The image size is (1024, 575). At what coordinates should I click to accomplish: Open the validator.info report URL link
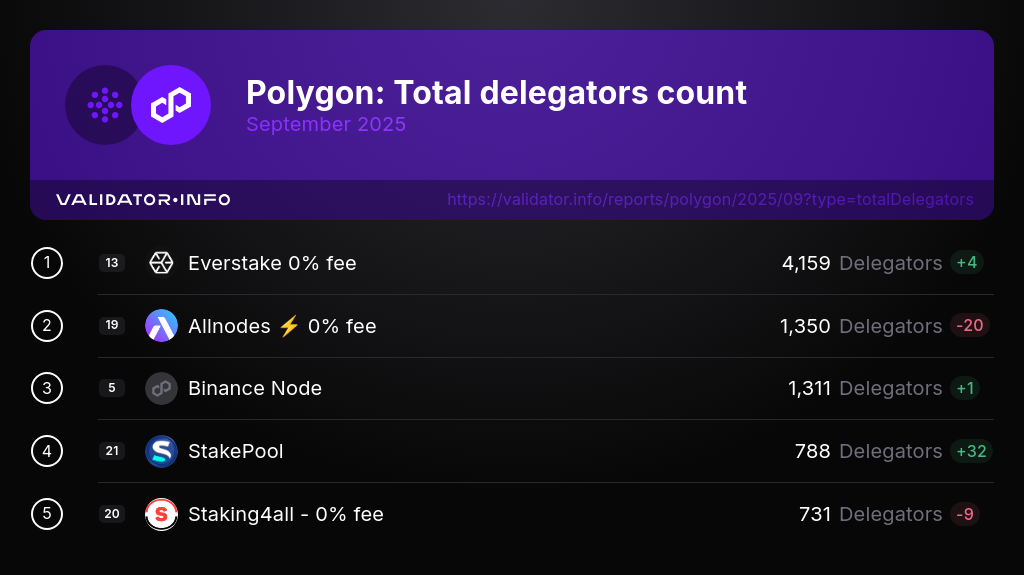click(x=710, y=200)
